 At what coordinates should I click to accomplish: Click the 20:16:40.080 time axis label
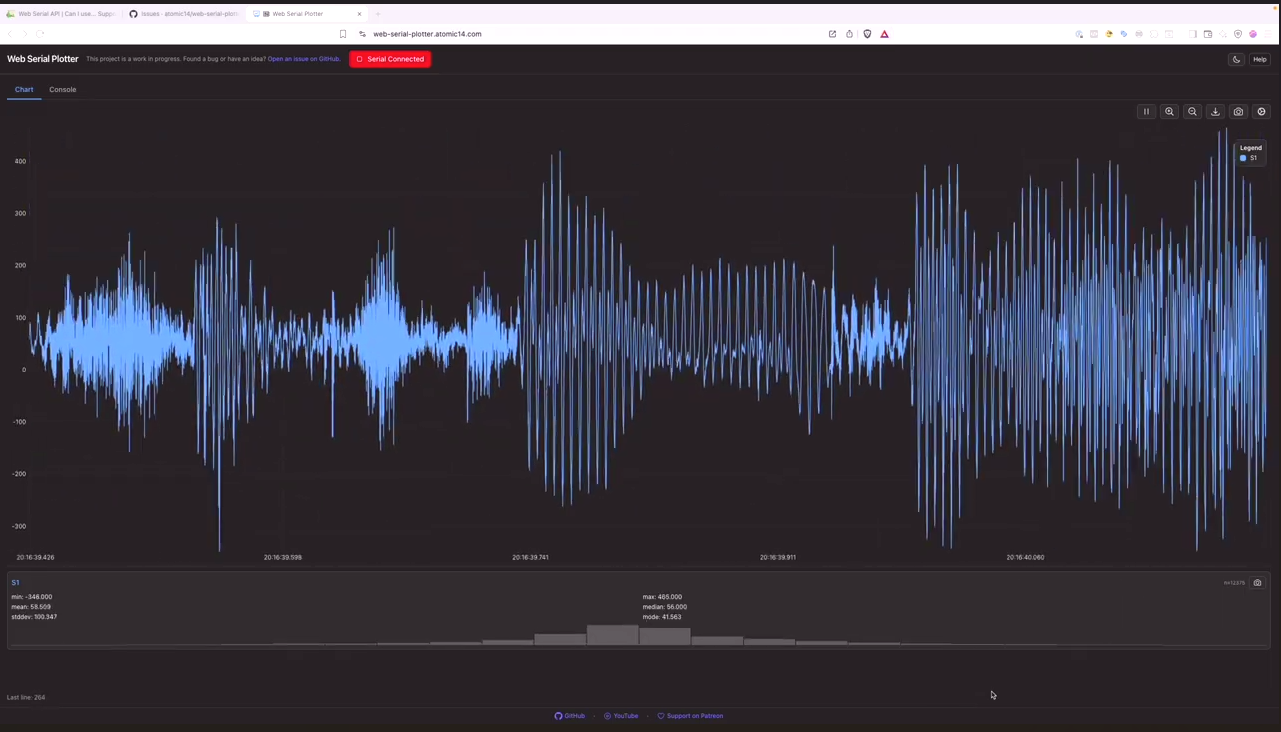coord(1025,557)
